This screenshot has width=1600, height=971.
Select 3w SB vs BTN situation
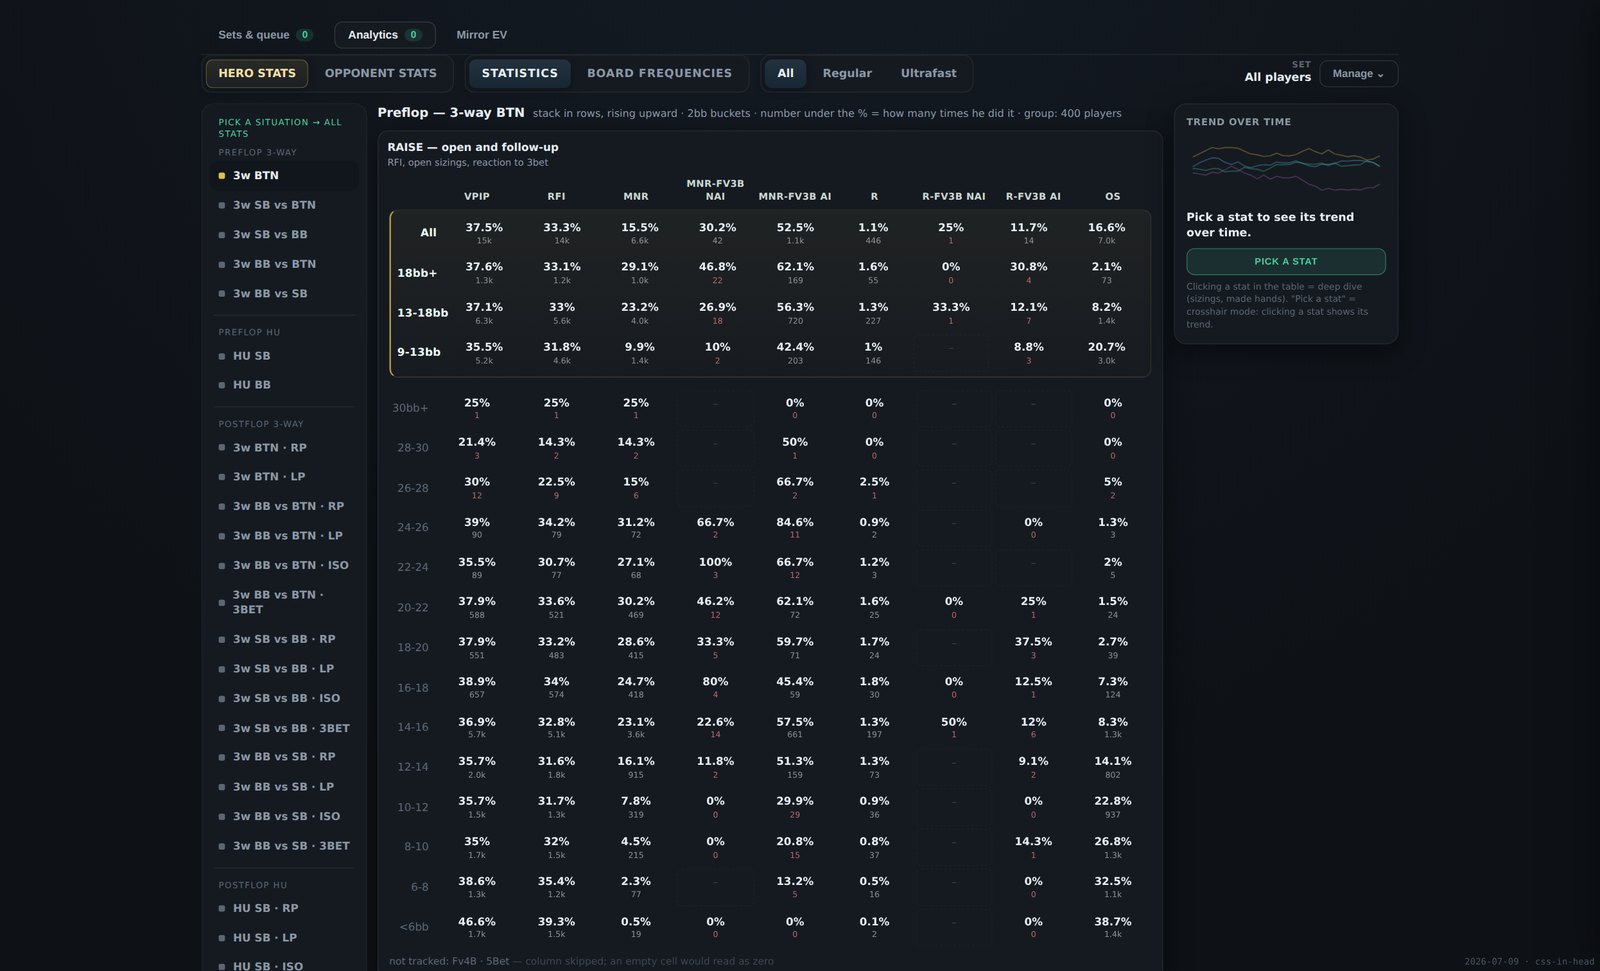click(x=285, y=205)
